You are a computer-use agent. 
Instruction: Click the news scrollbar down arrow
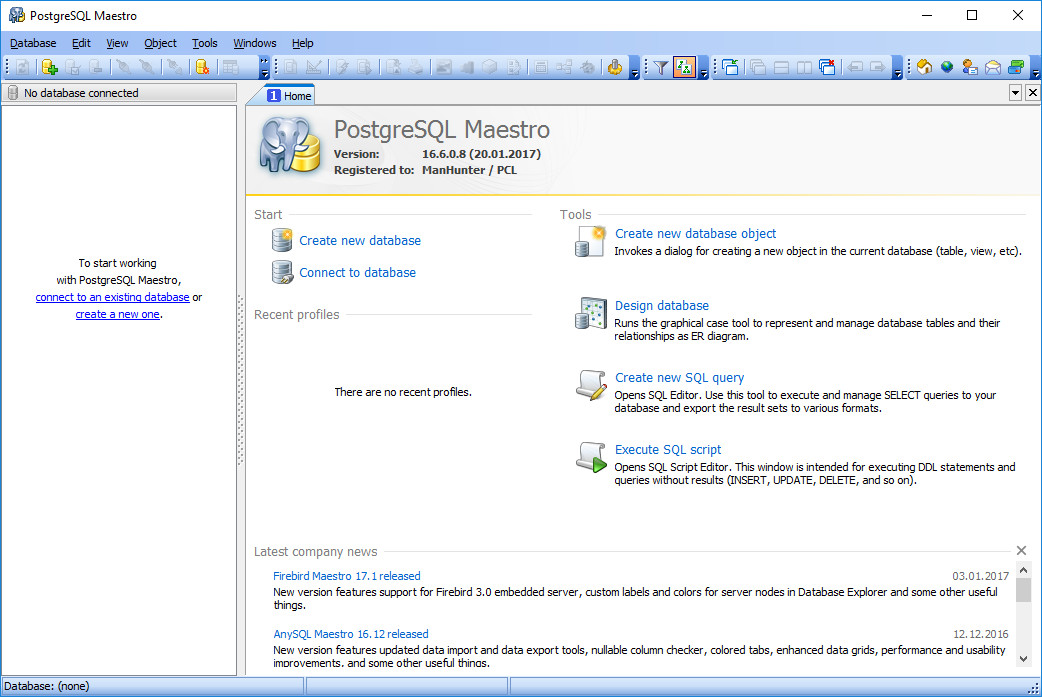pos(1023,658)
